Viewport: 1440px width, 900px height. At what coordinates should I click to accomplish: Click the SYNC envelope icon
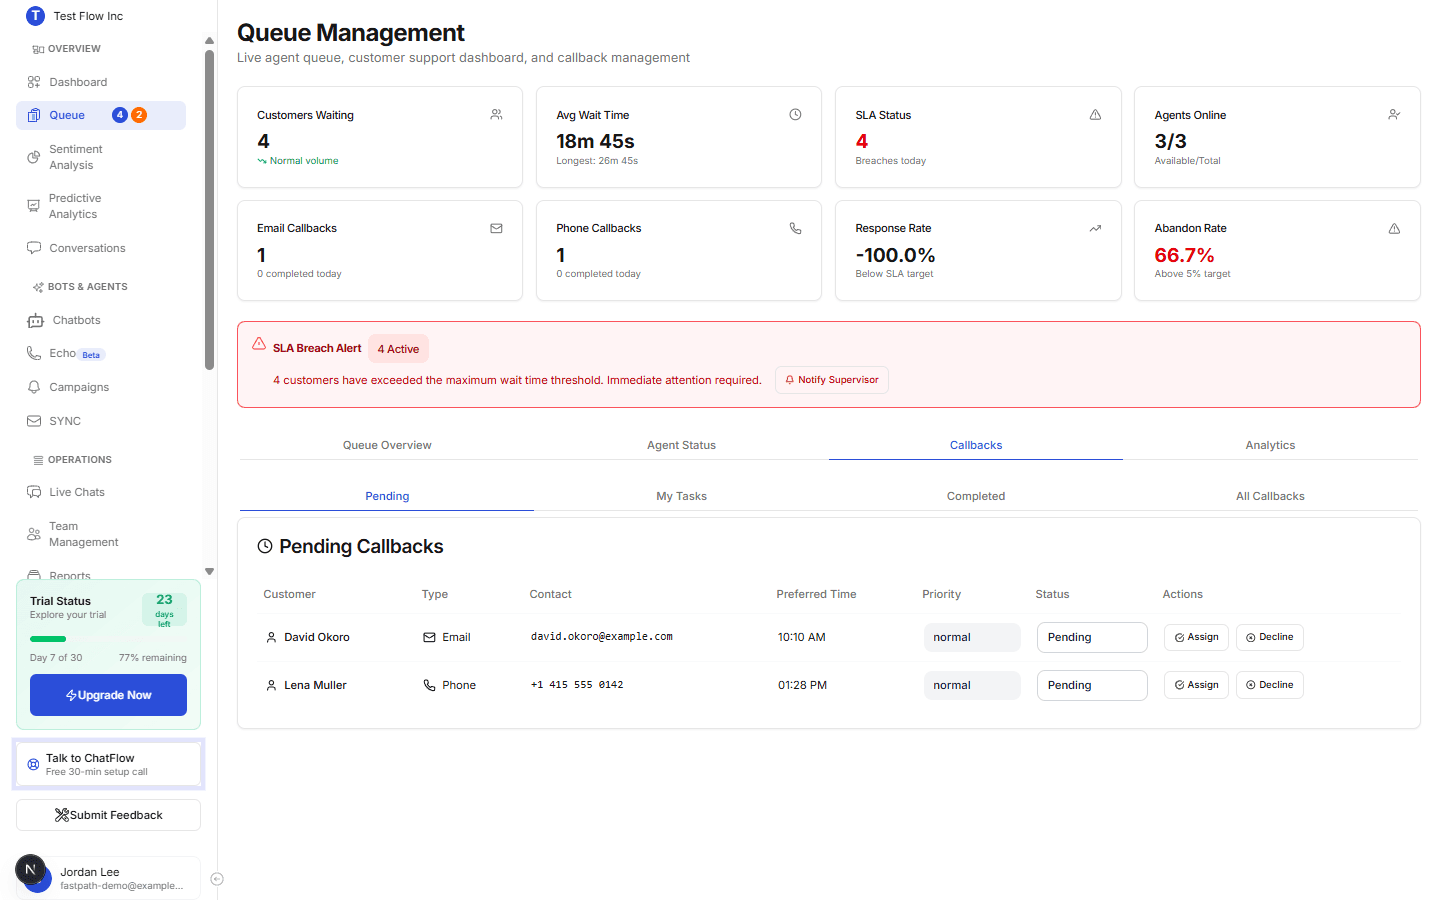coord(34,421)
